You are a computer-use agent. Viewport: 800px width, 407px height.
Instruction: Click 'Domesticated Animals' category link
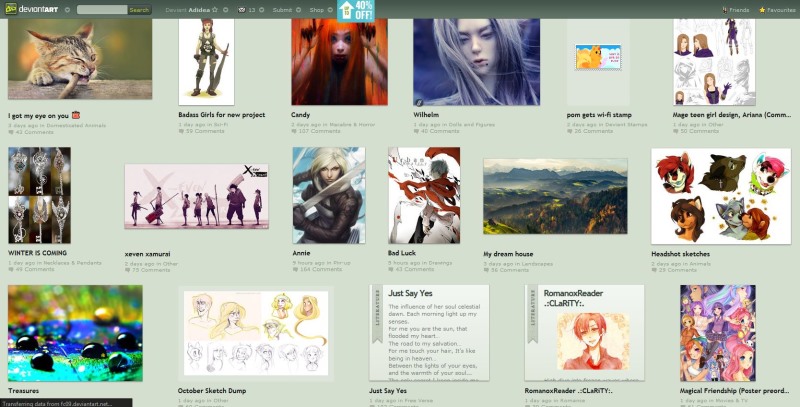[76, 125]
